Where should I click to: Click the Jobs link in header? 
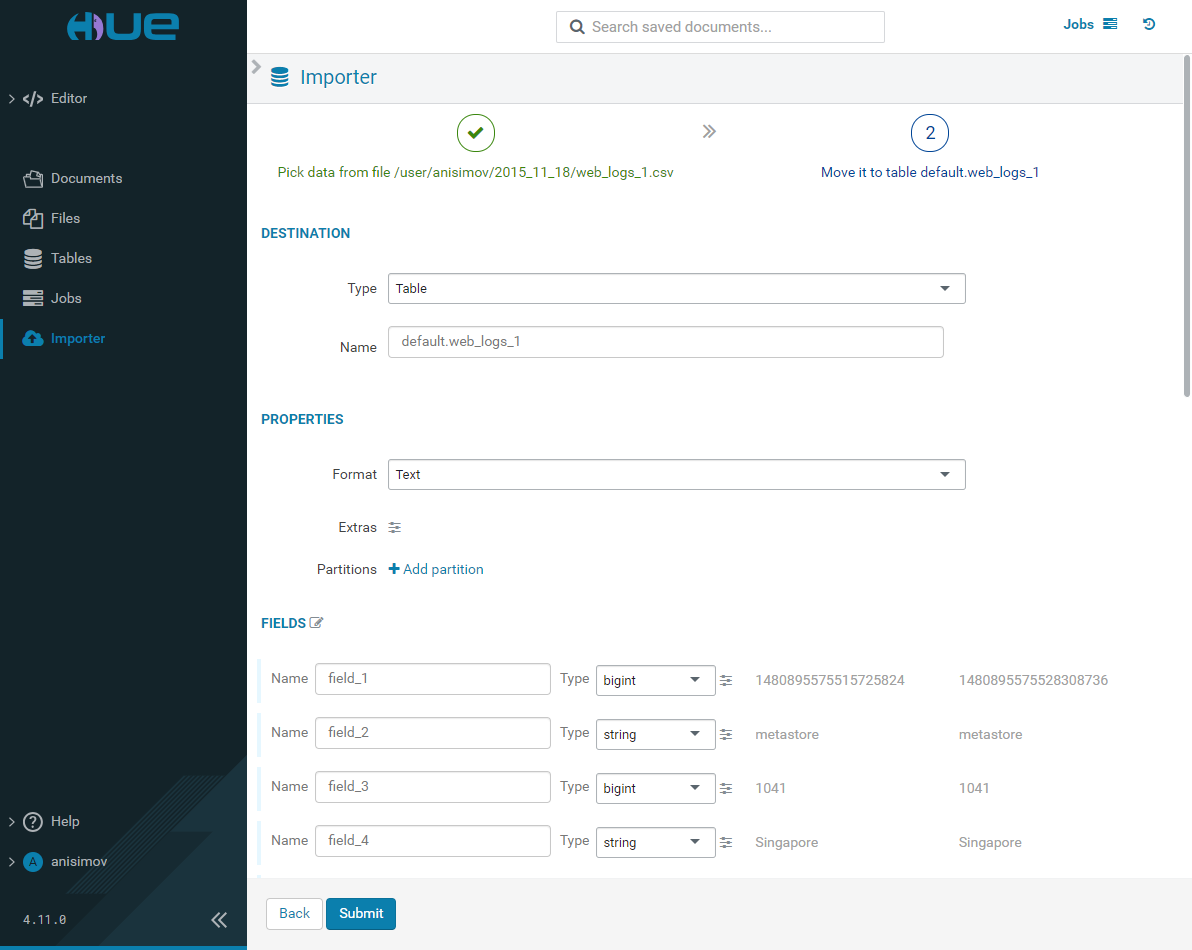point(1078,24)
